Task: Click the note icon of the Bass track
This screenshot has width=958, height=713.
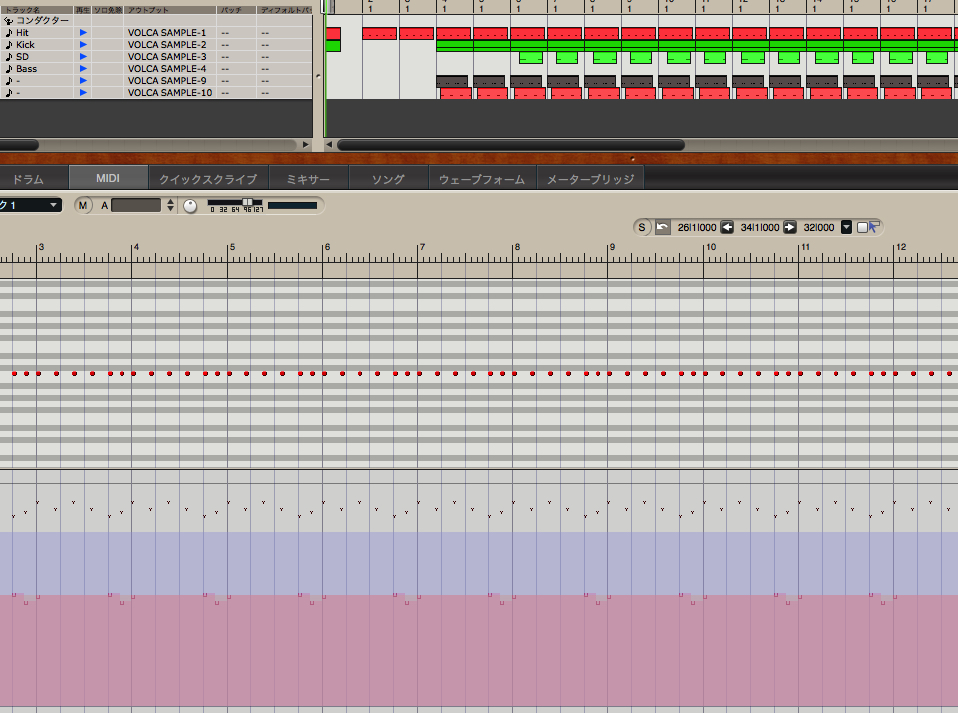Action: coord(9,68)
